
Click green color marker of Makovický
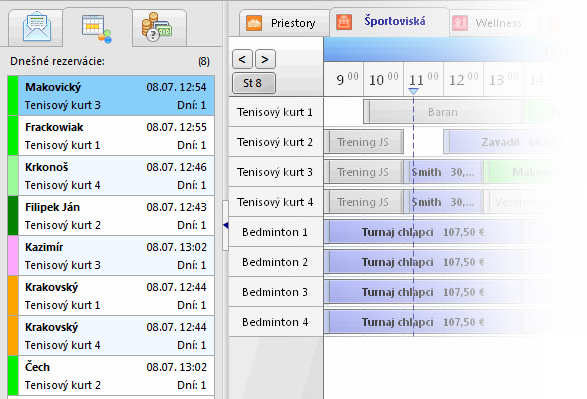(13, 96)
